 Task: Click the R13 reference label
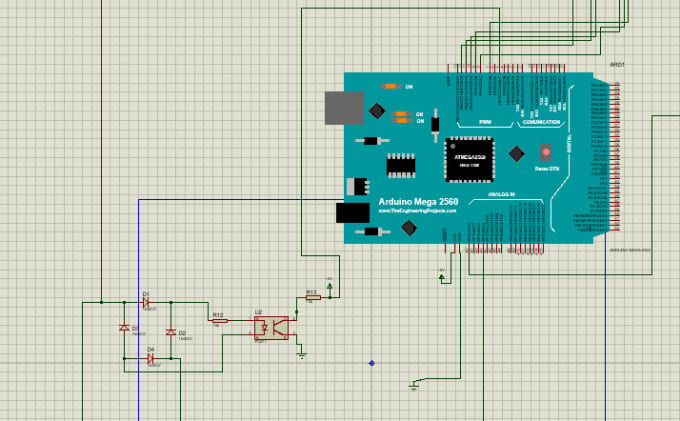pos(311,292)
